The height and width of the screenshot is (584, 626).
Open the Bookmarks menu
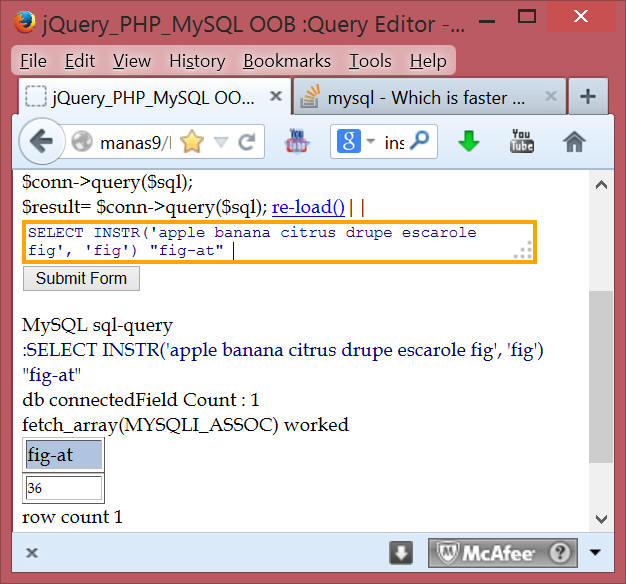(x=286, y=61)
